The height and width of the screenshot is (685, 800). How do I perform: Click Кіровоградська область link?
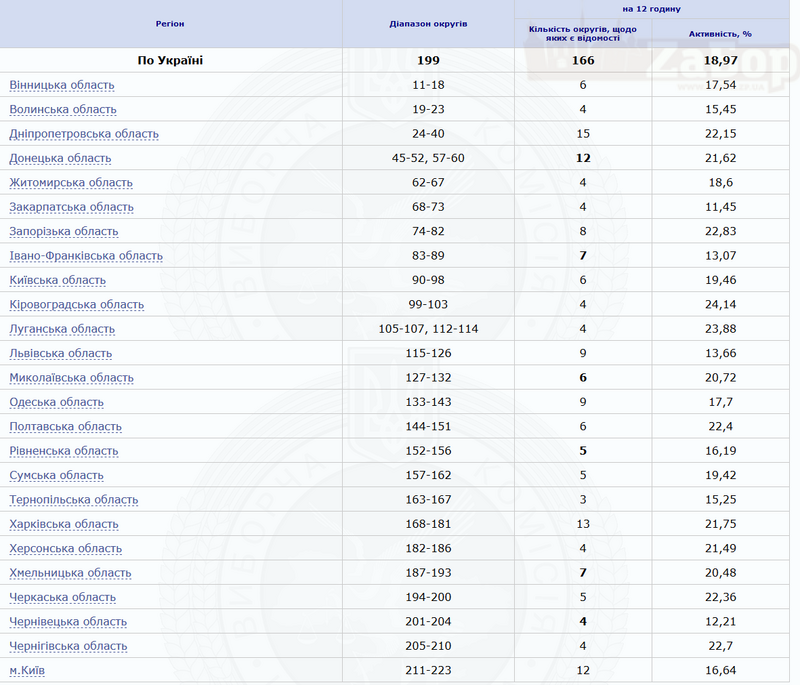[77, 305]
